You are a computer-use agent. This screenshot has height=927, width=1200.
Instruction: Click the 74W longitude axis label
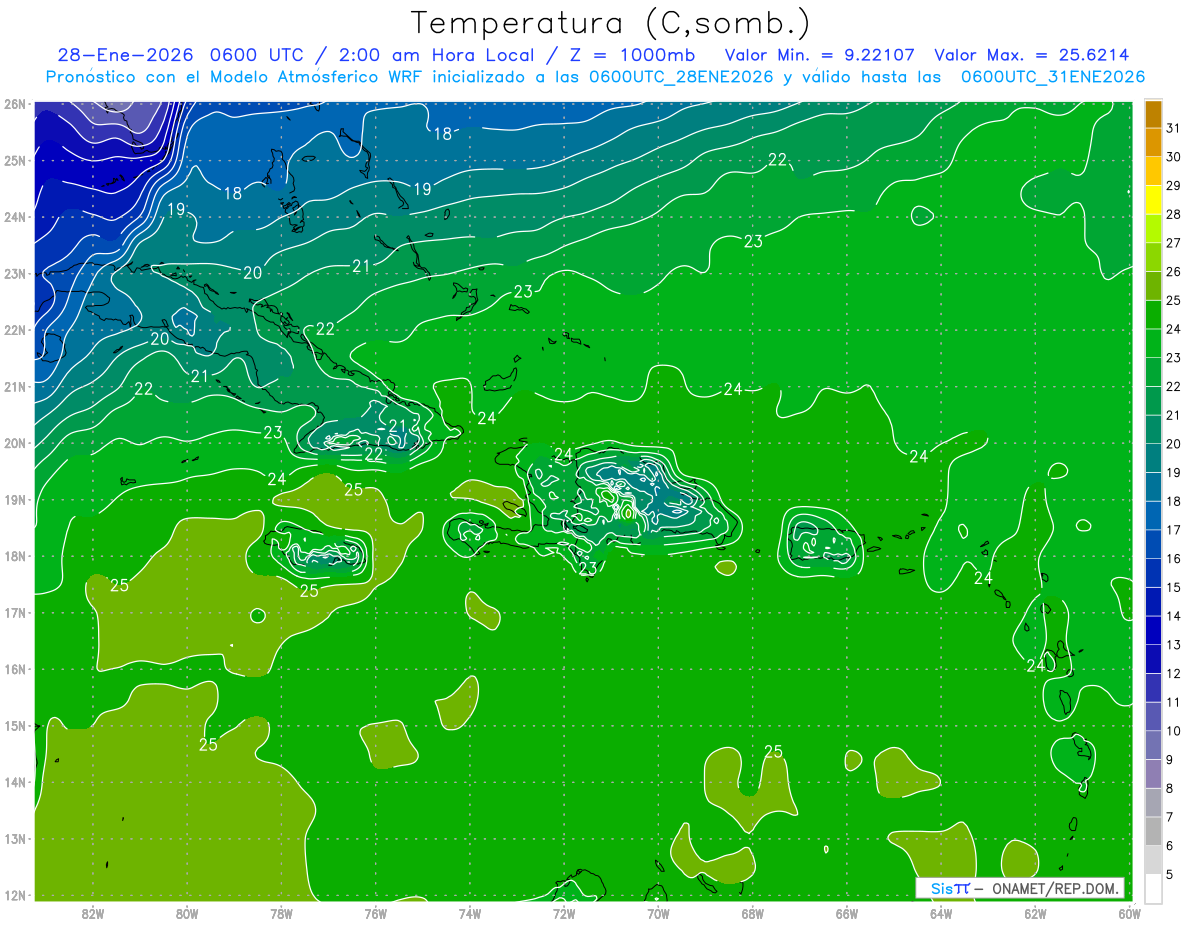pos(470,913)
